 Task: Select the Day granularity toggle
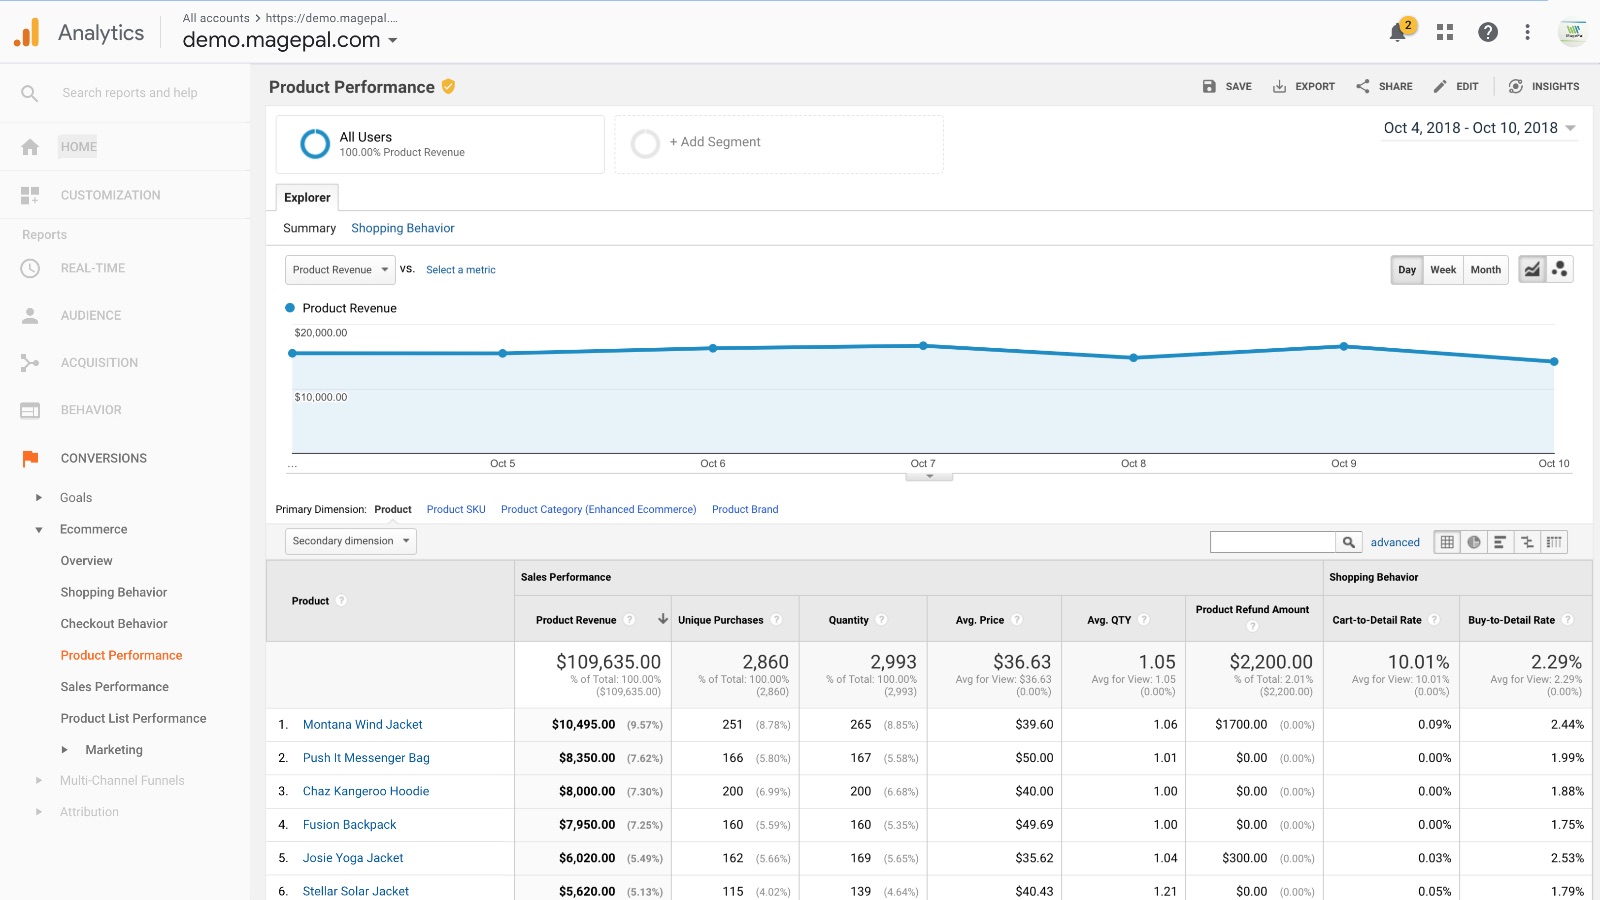tap(1407, 270)
